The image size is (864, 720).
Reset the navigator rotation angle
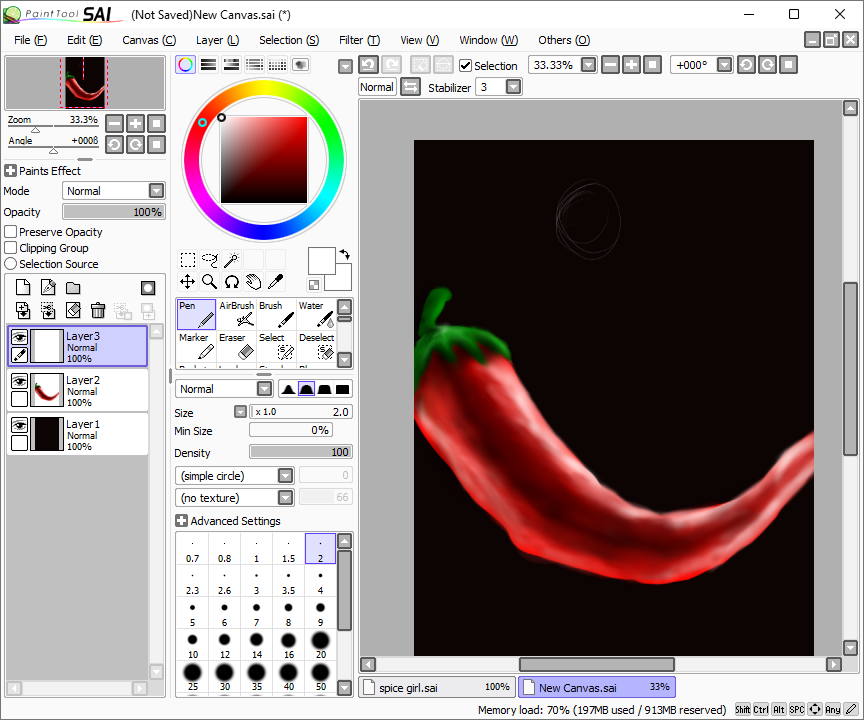pyautogui.click(x=156, y=145)
